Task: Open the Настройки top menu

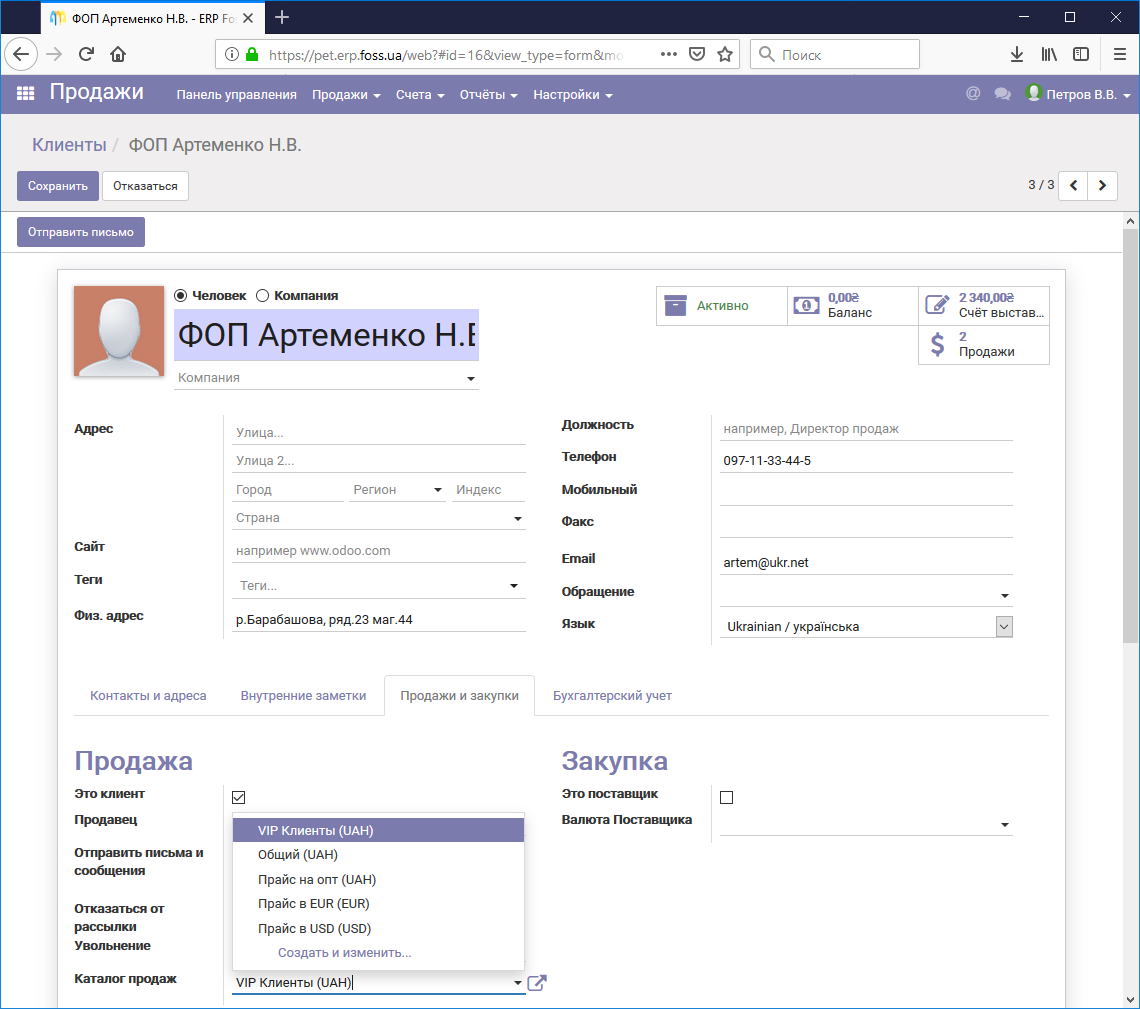Action: point(573,95)
